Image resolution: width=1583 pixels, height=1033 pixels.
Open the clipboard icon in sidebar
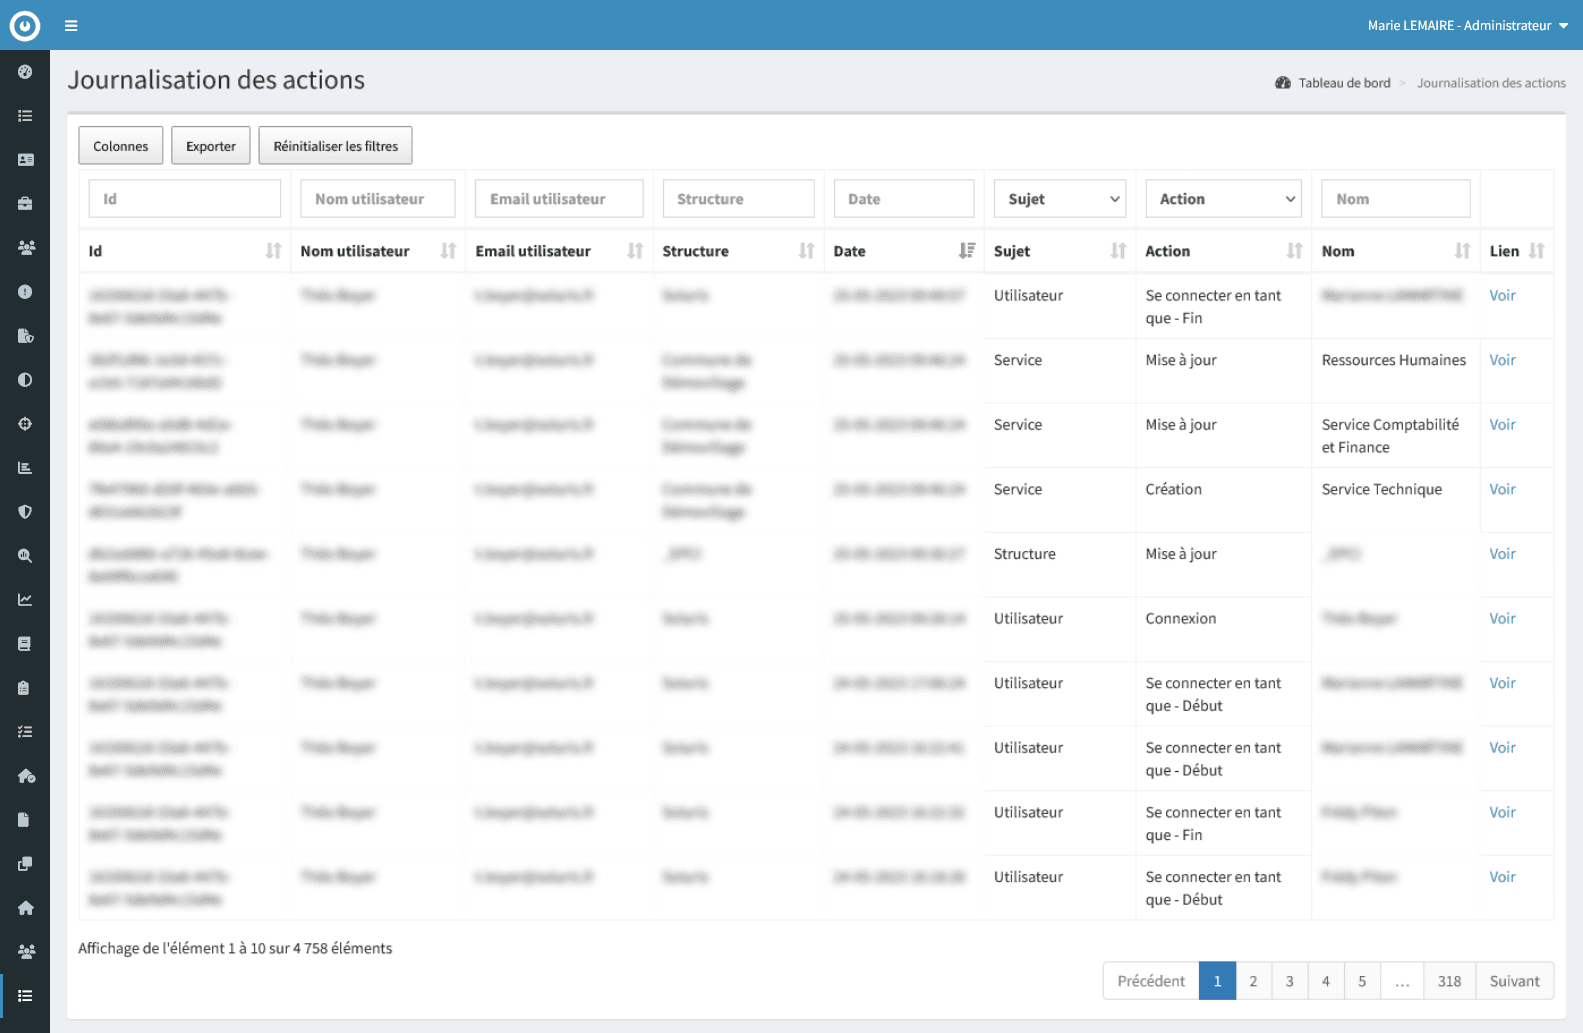coord(25,688)
